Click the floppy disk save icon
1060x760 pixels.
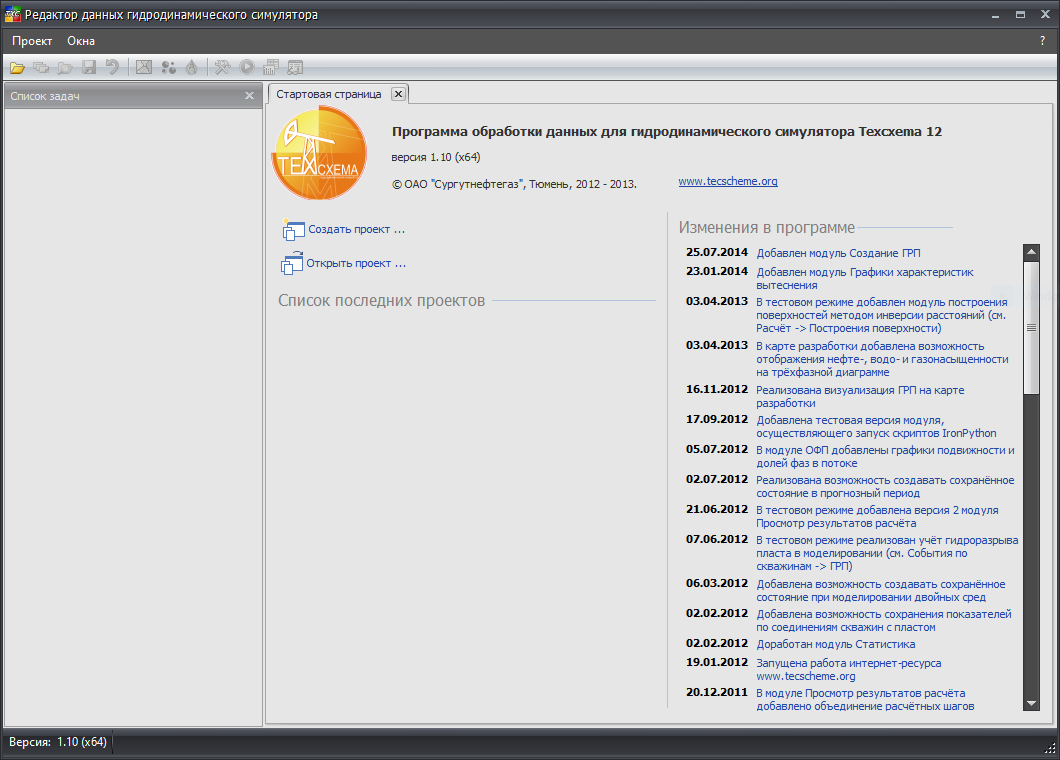point(89,67)
